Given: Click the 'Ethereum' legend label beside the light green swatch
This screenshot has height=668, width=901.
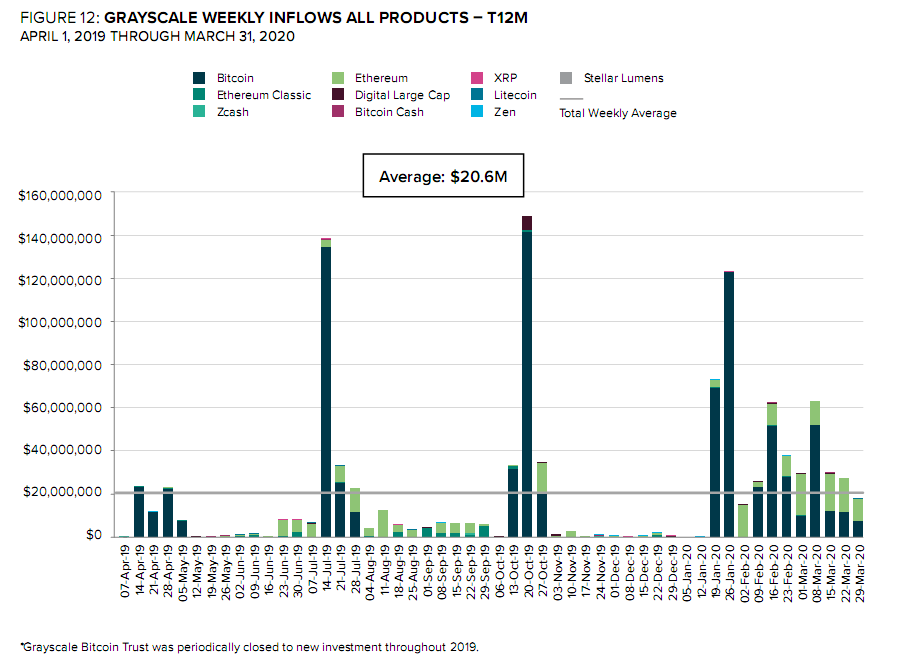Looking at the screenshot, I should click(381, 78).
